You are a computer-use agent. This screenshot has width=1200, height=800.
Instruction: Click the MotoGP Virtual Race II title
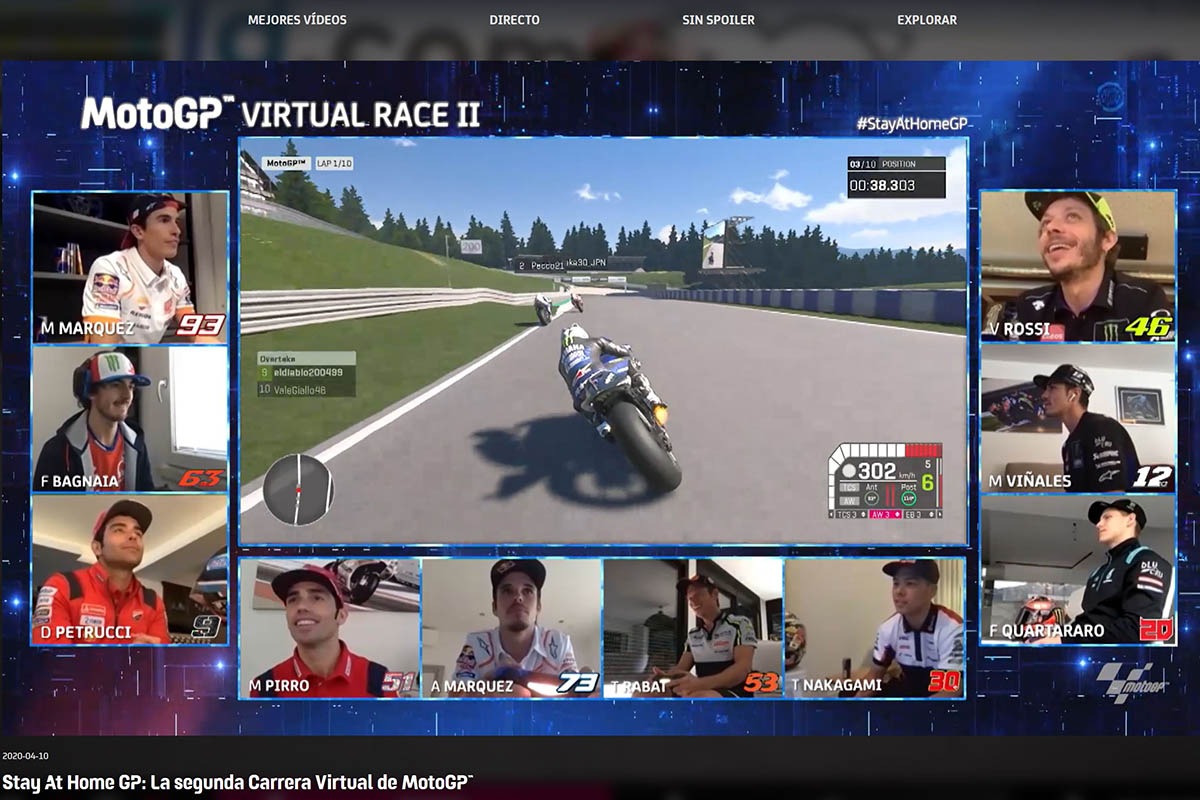click(x=280, y=113)
